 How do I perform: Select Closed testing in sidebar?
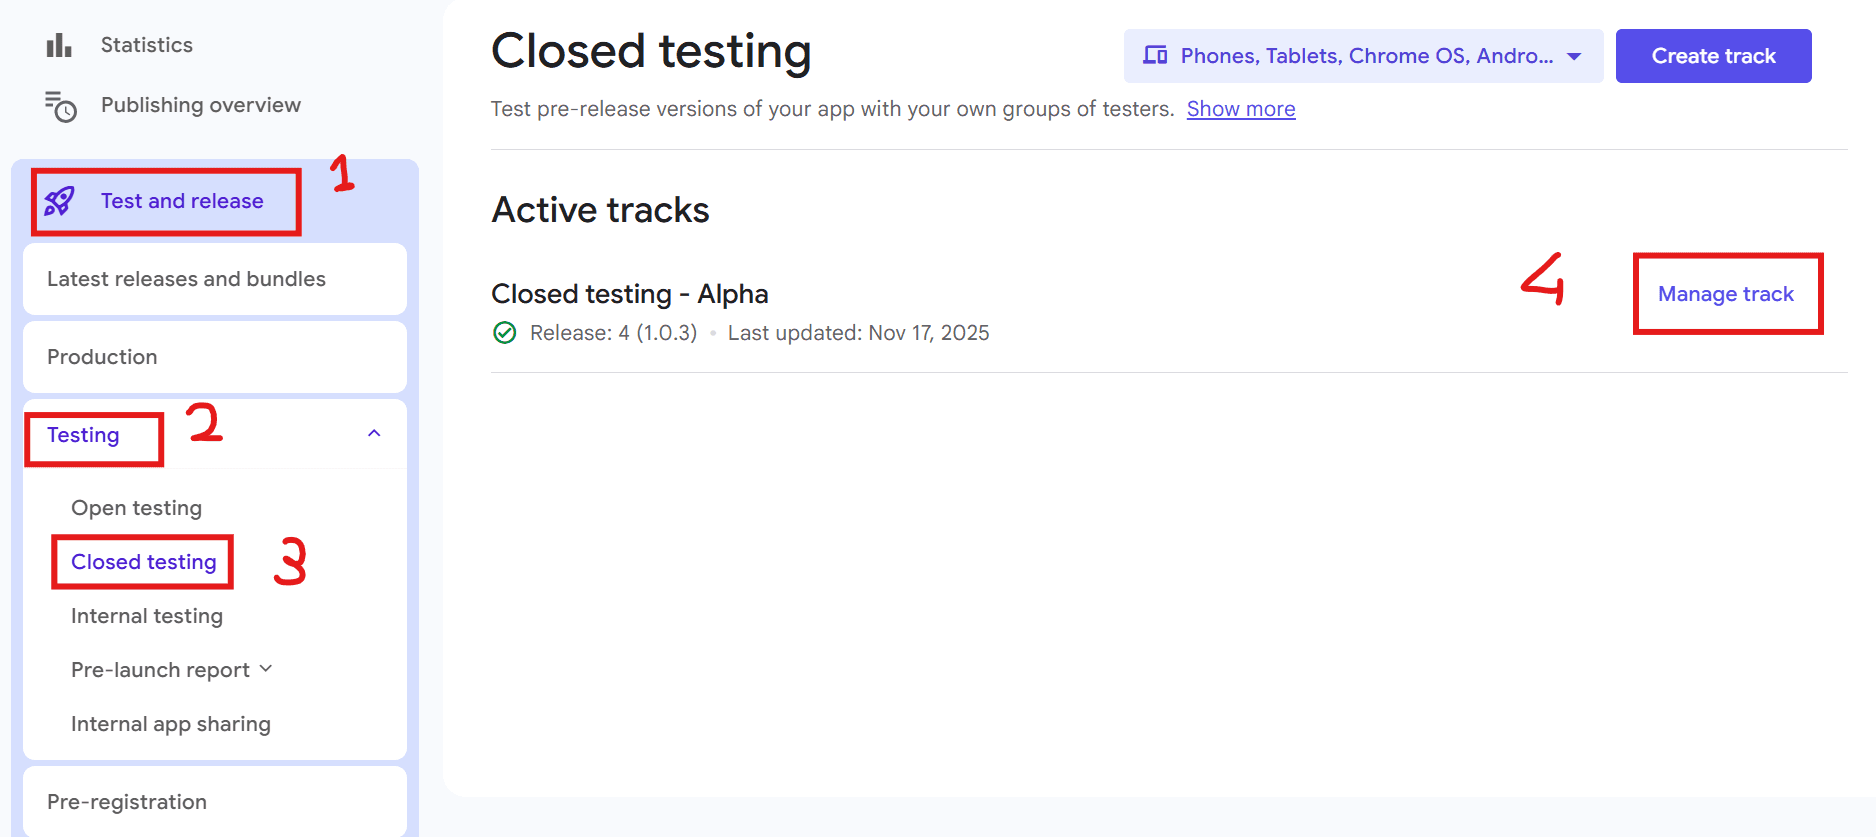point(143,562)
